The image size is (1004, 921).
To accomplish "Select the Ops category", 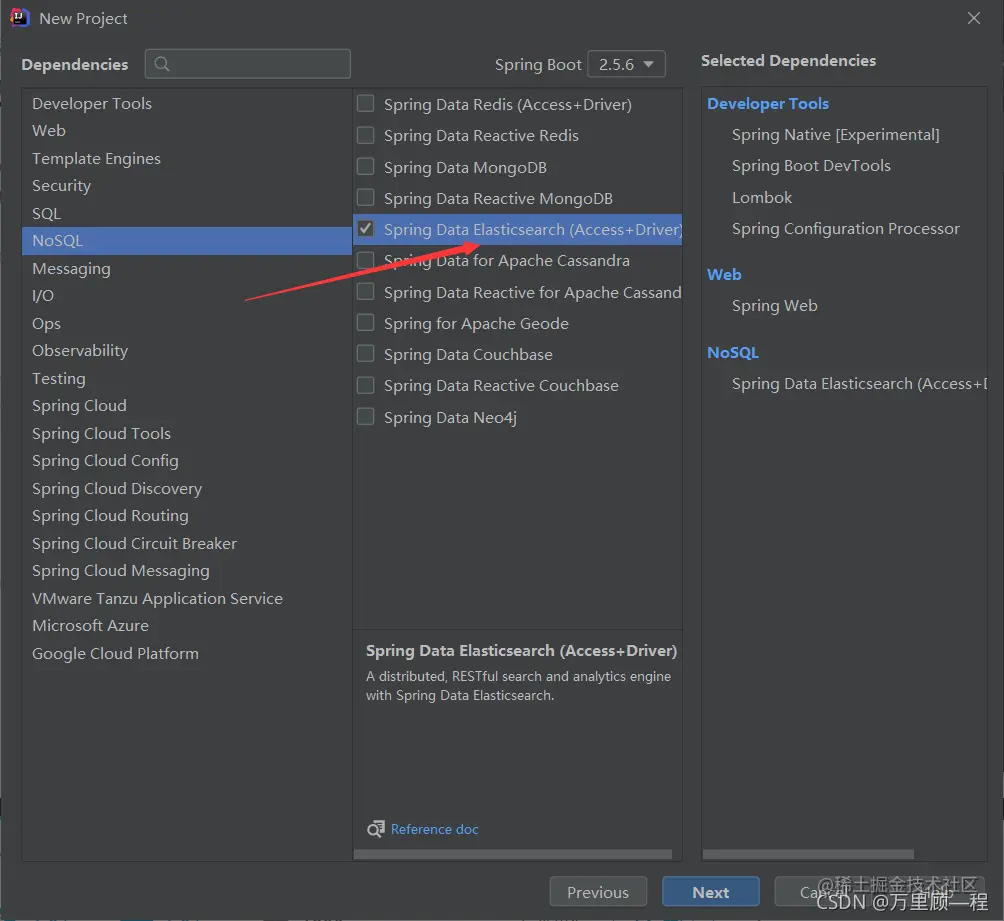I will point(186,323).
